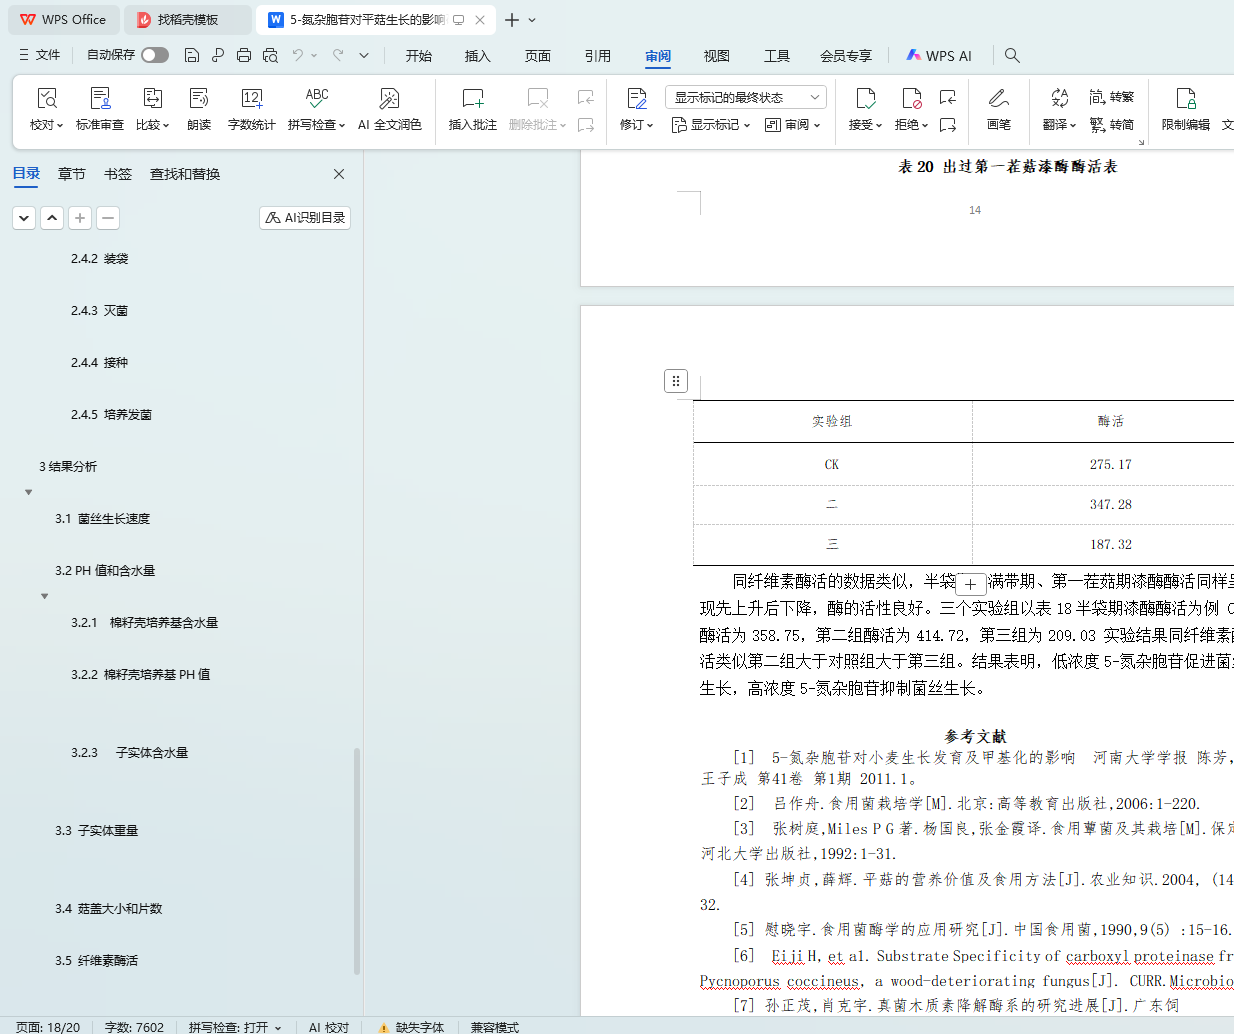
Task: Open the 字数统计 word count tool
Action: [251, 108]
